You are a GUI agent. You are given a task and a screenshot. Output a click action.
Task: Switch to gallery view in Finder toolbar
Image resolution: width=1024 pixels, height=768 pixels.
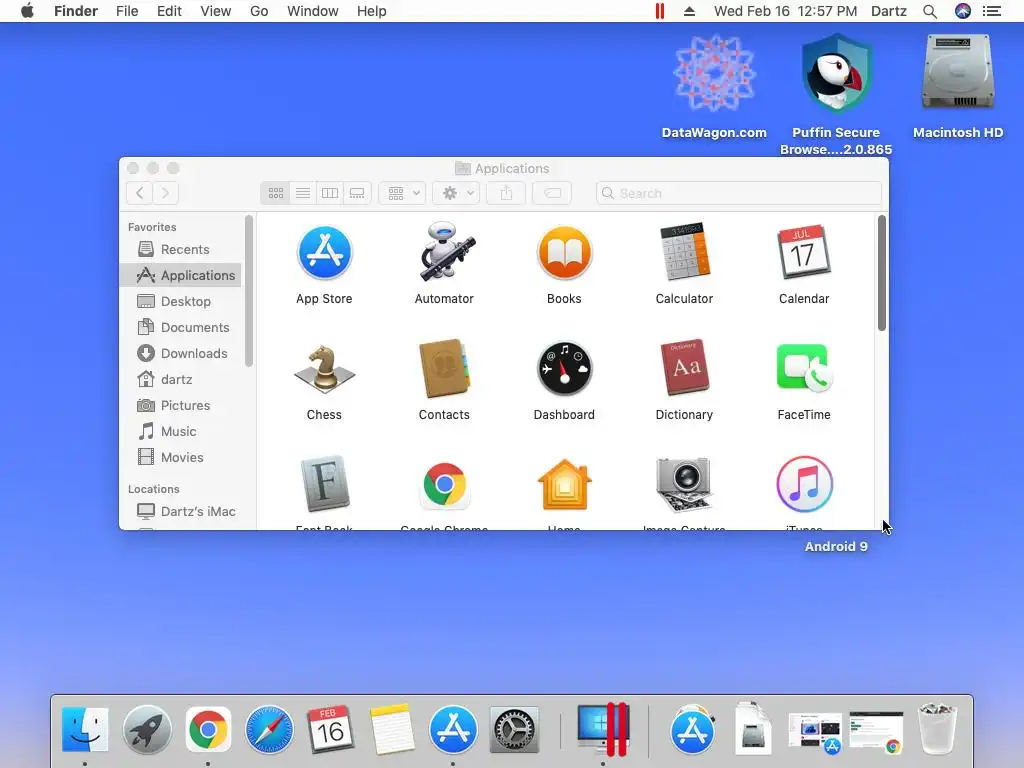pyautogui.click(x=357, y=193)
